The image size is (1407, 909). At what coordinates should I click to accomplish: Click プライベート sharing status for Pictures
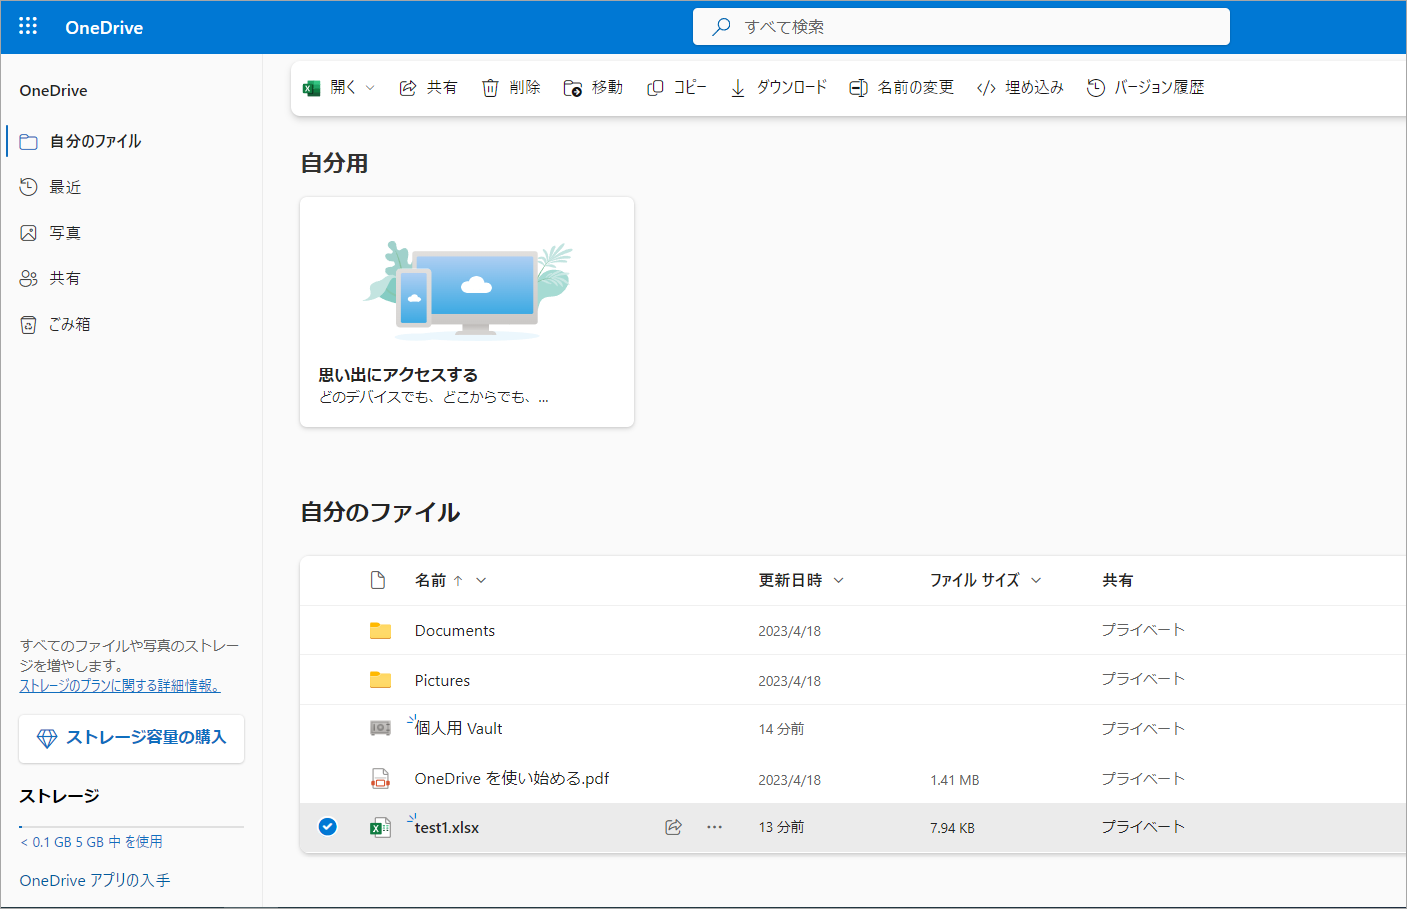[1143, 679]
